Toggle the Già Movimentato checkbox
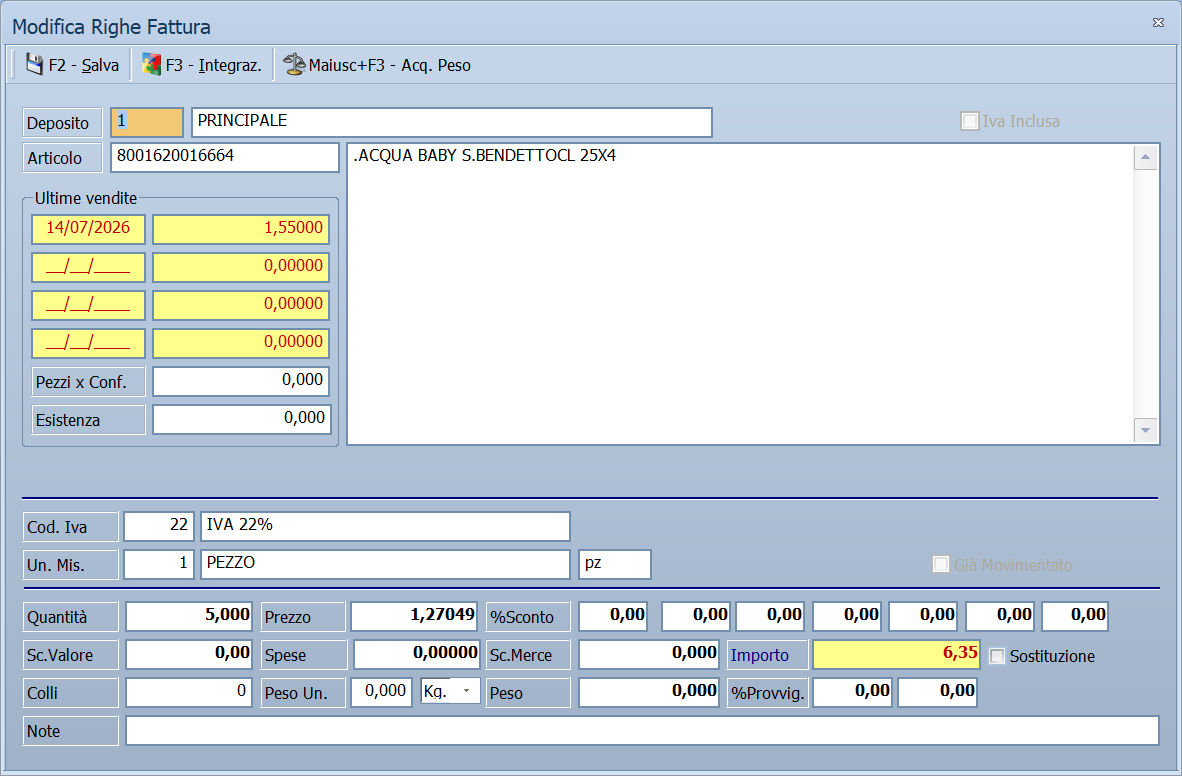This screenshot has height=776, width=1182. [x=941, y=565]
